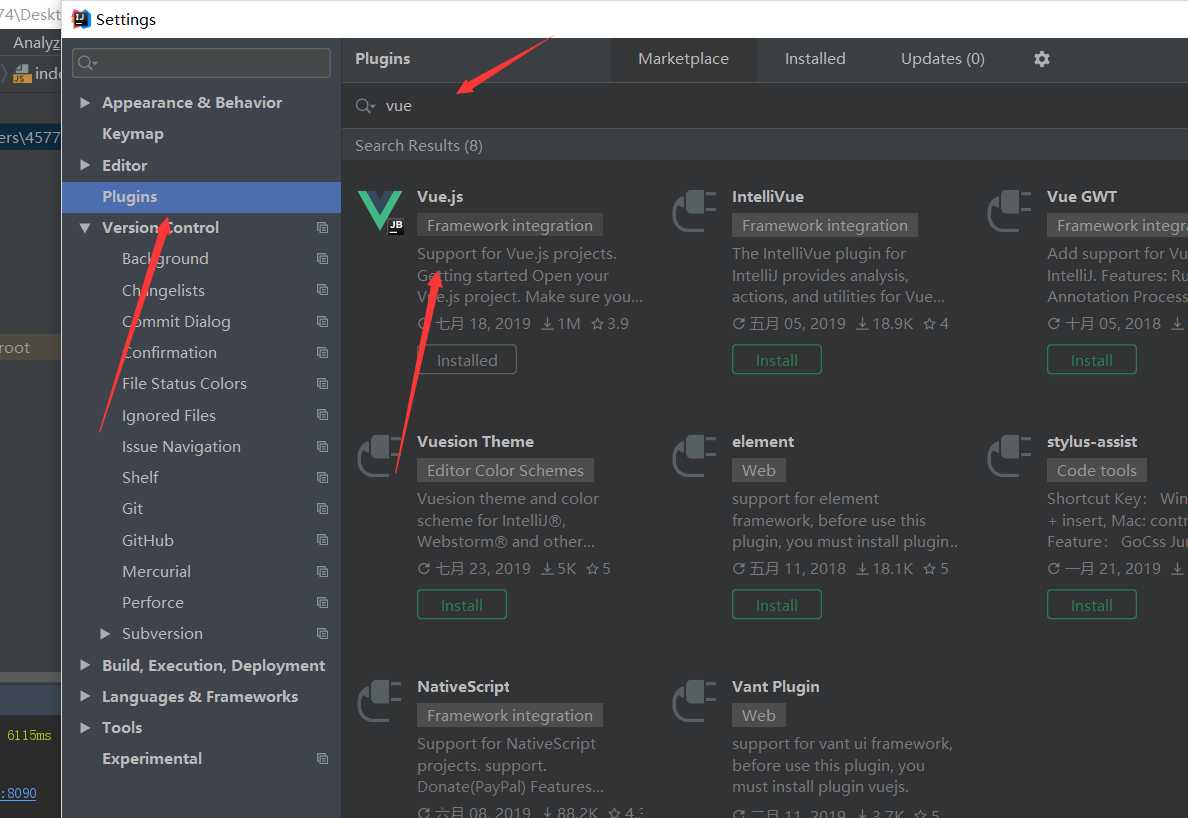Click project-level icon beside Perforce

click(x=322, y=602)
